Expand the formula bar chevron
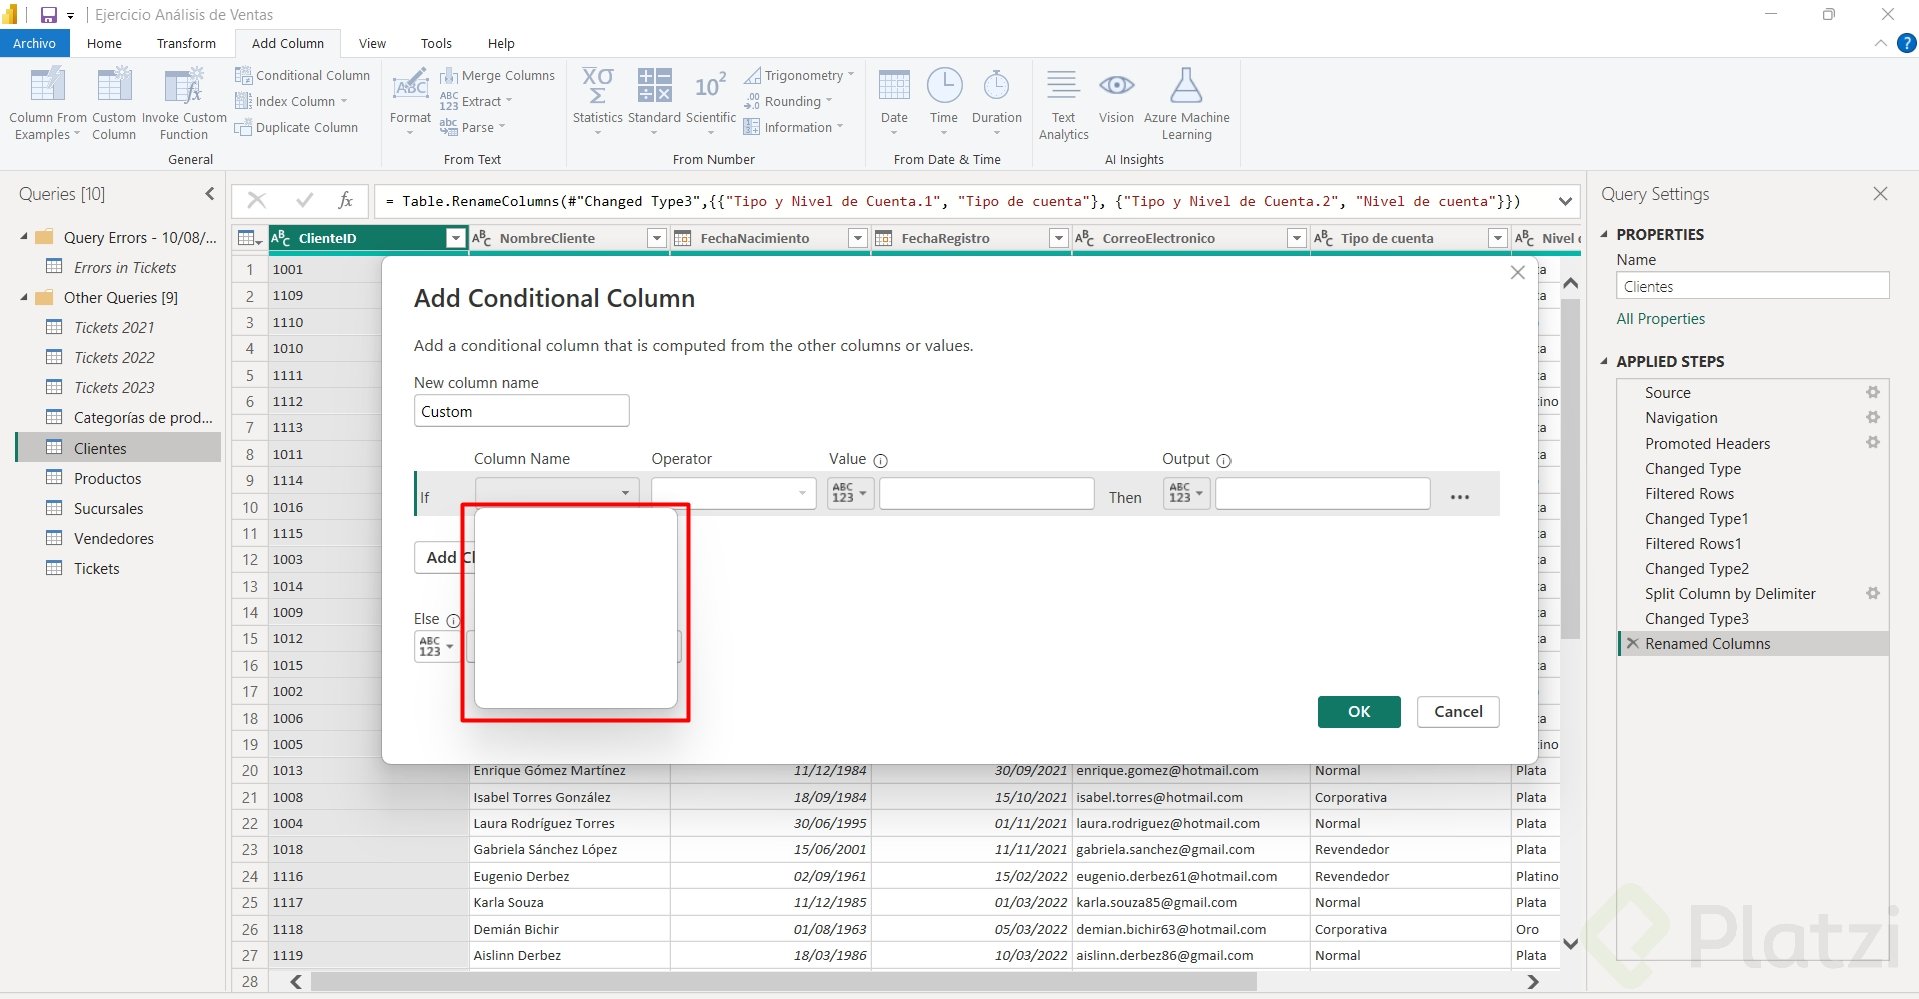The height and width of the screenshot is (999, 1919). [x=1565, y=201]
